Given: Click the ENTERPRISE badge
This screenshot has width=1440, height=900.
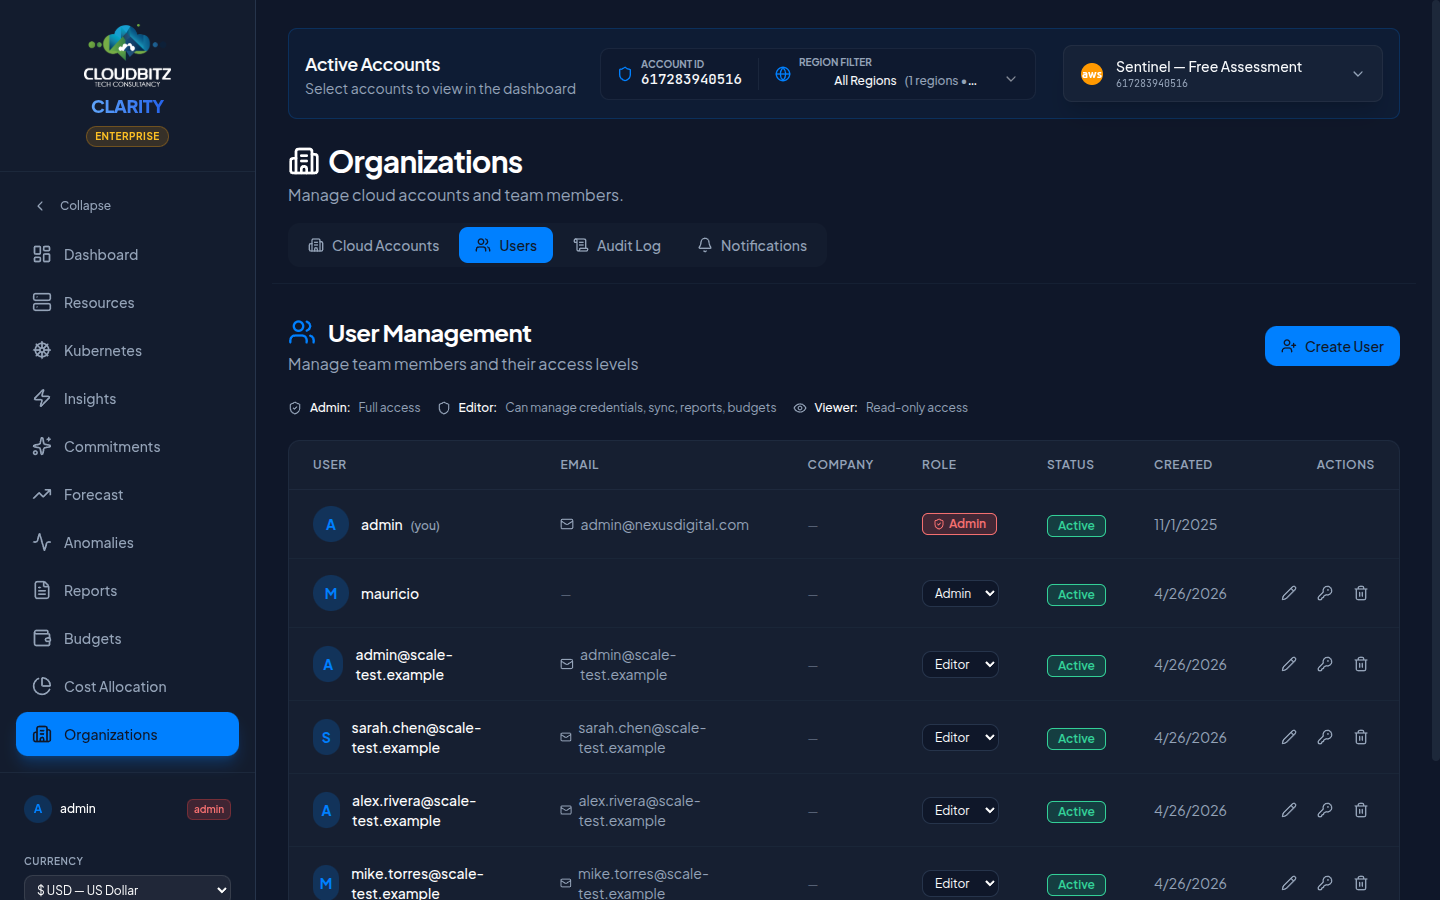Looking at the screenshot, I should point(127,136).
